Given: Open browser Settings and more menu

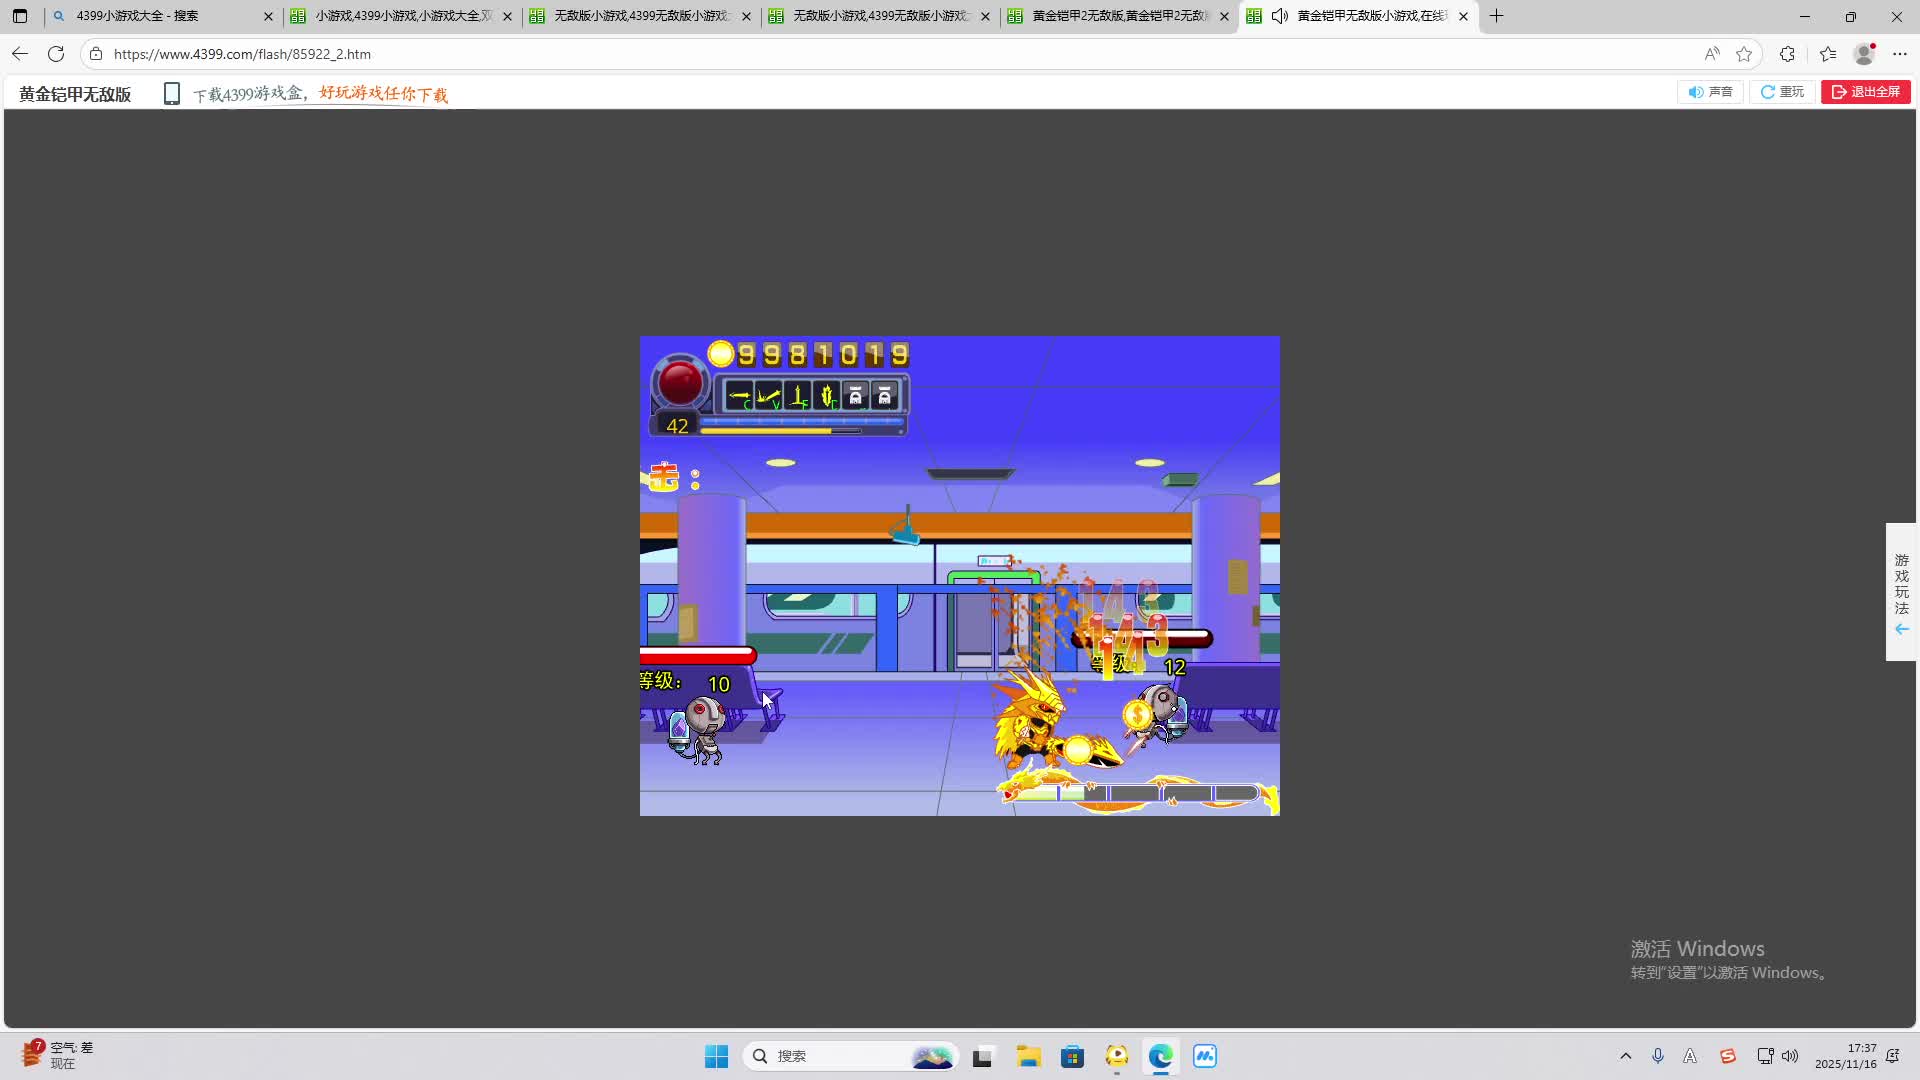Looking at the screenshot, I should point(1900,54).
